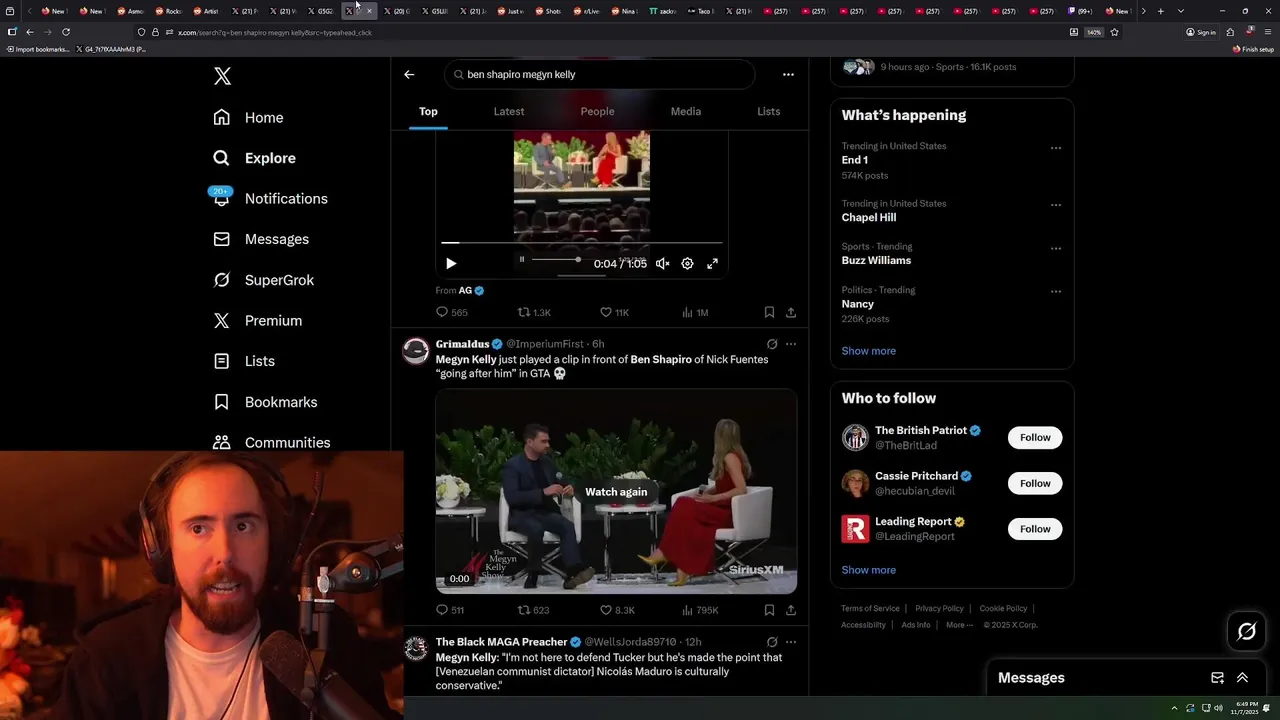Open options for End 1 trend
This screenshot has width=1280, height=720.
(1055, 148)
